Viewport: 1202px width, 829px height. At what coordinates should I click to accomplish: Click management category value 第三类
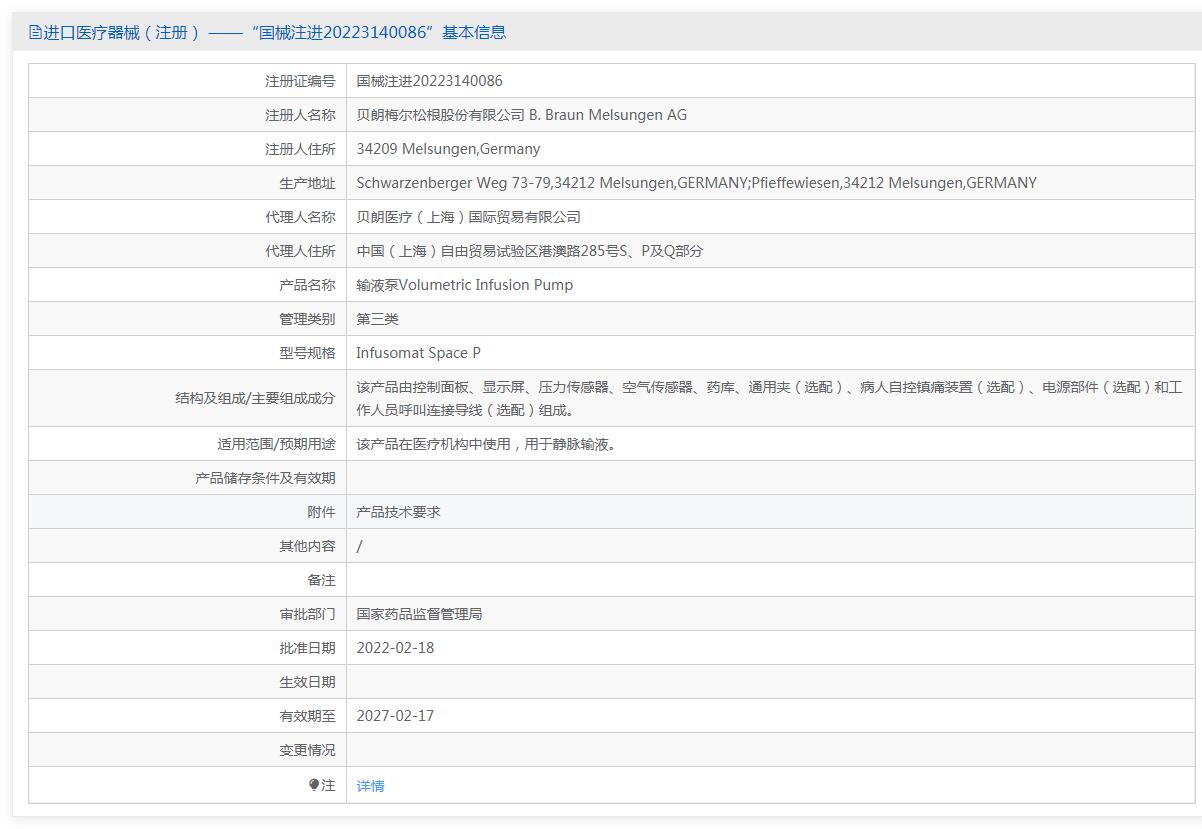[377, 319]
